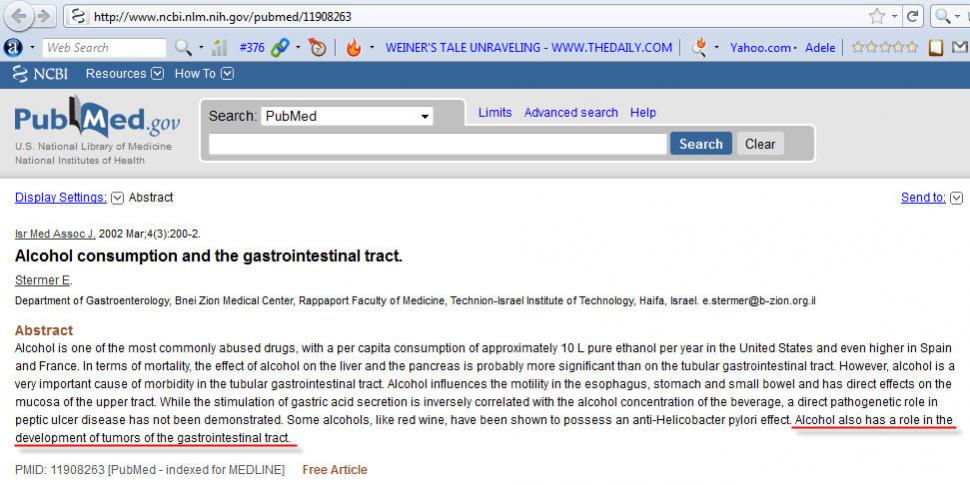Reload the page with refresh icon
Viewport: 970px width, 485px height.
pyautogui.click(x=912, y=16)
